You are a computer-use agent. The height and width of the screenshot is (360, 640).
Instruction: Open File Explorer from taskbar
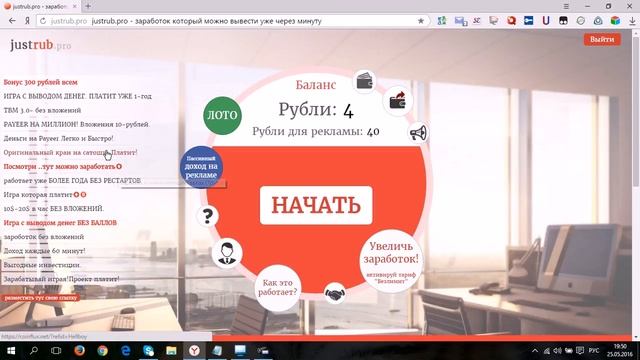click(171, 351)
